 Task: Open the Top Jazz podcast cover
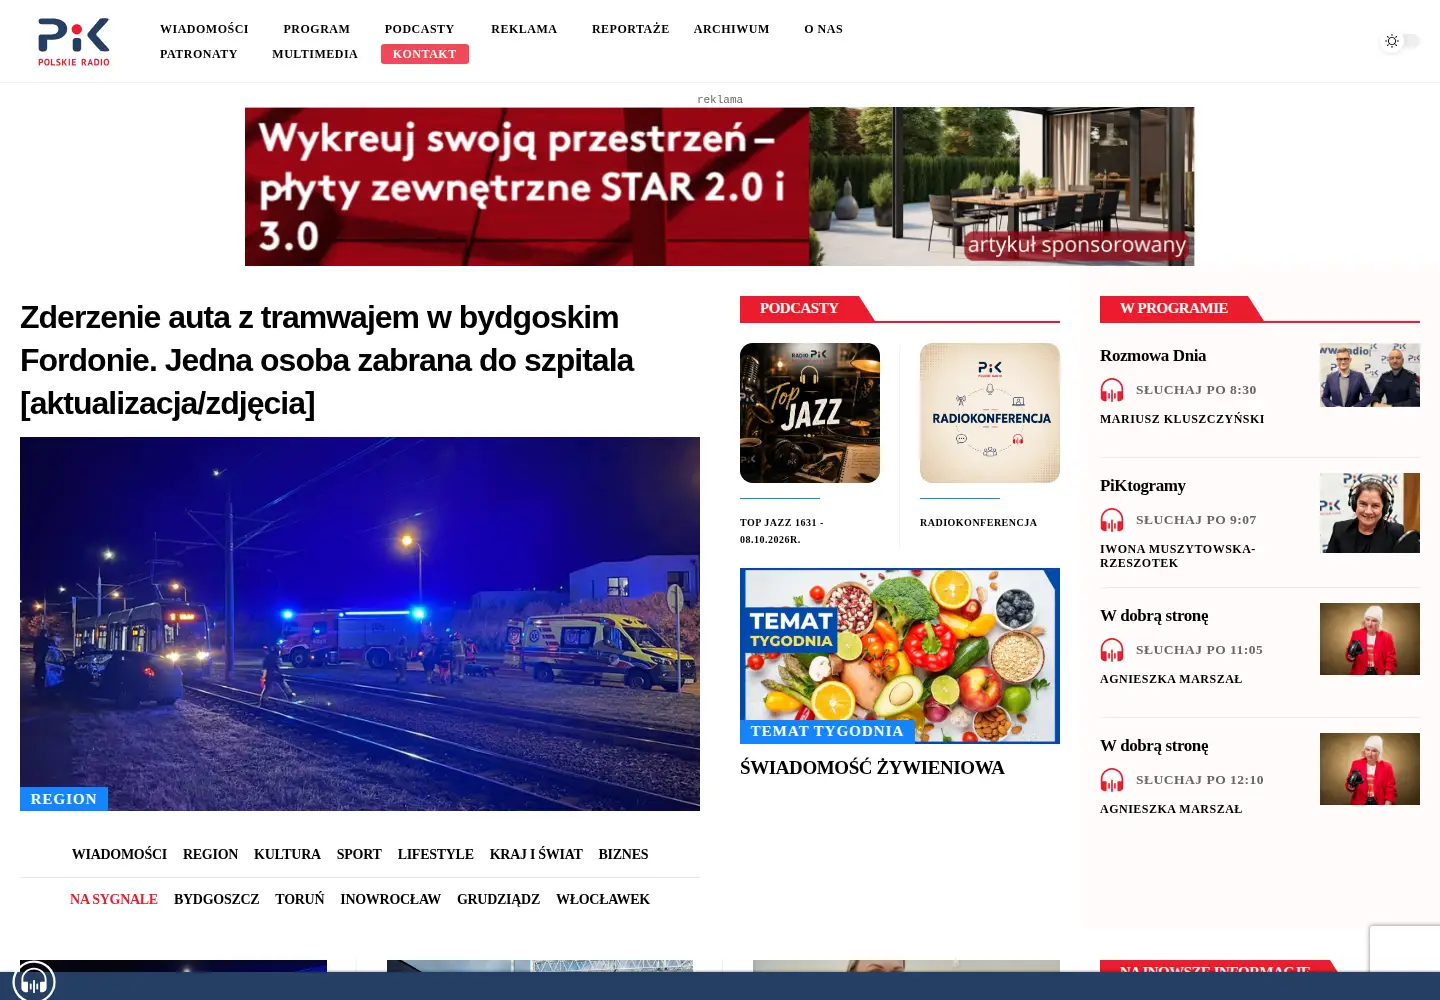(810, 413)
